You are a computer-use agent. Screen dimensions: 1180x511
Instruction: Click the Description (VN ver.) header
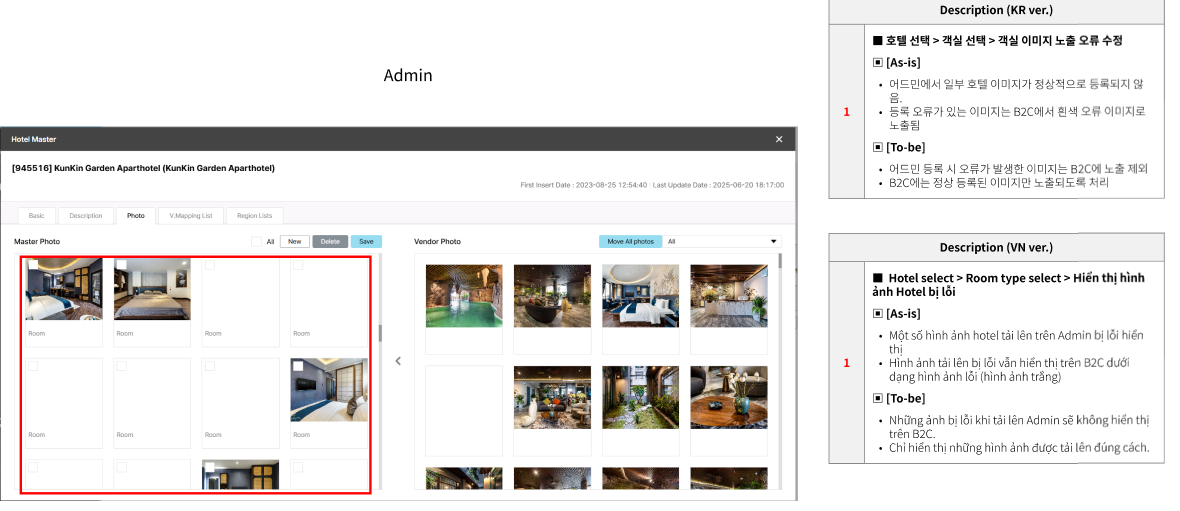click(x=996, y=248)
